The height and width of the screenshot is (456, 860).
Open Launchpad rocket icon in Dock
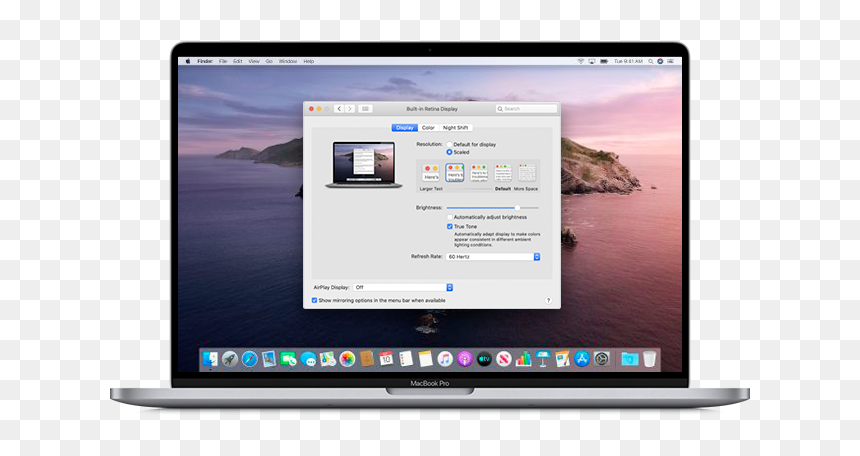click(x=230, y=359)
